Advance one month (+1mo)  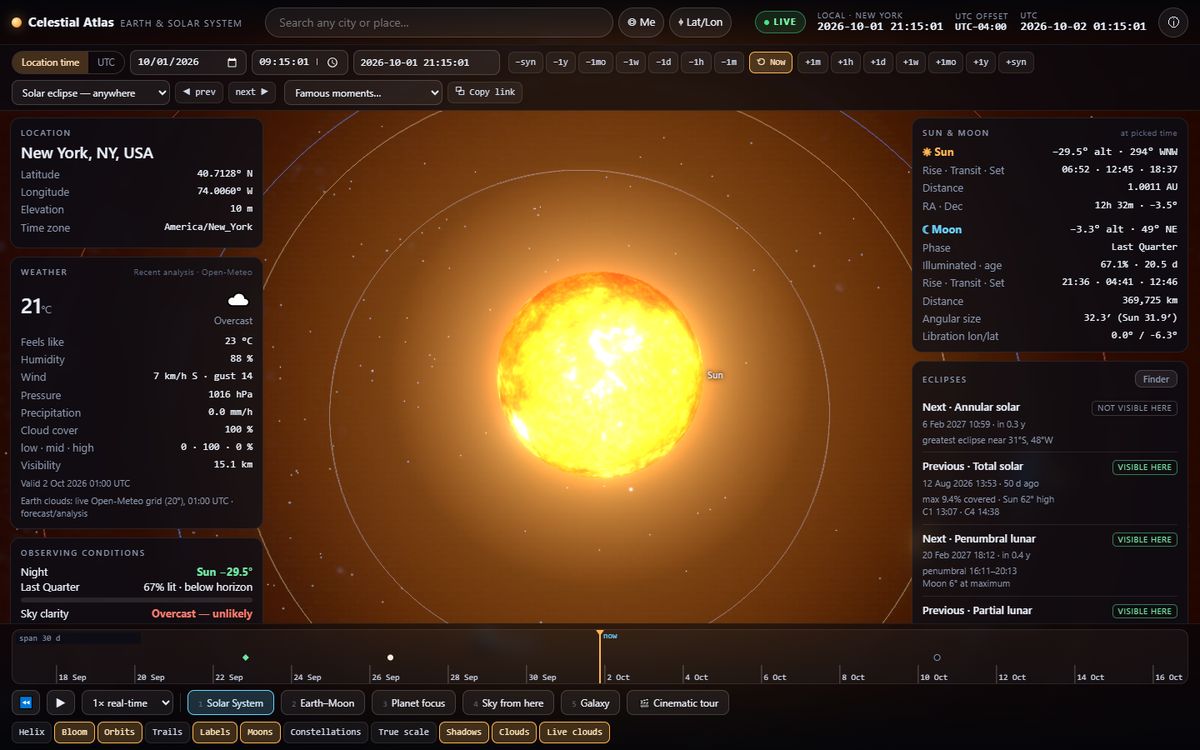tap(945, 62)
